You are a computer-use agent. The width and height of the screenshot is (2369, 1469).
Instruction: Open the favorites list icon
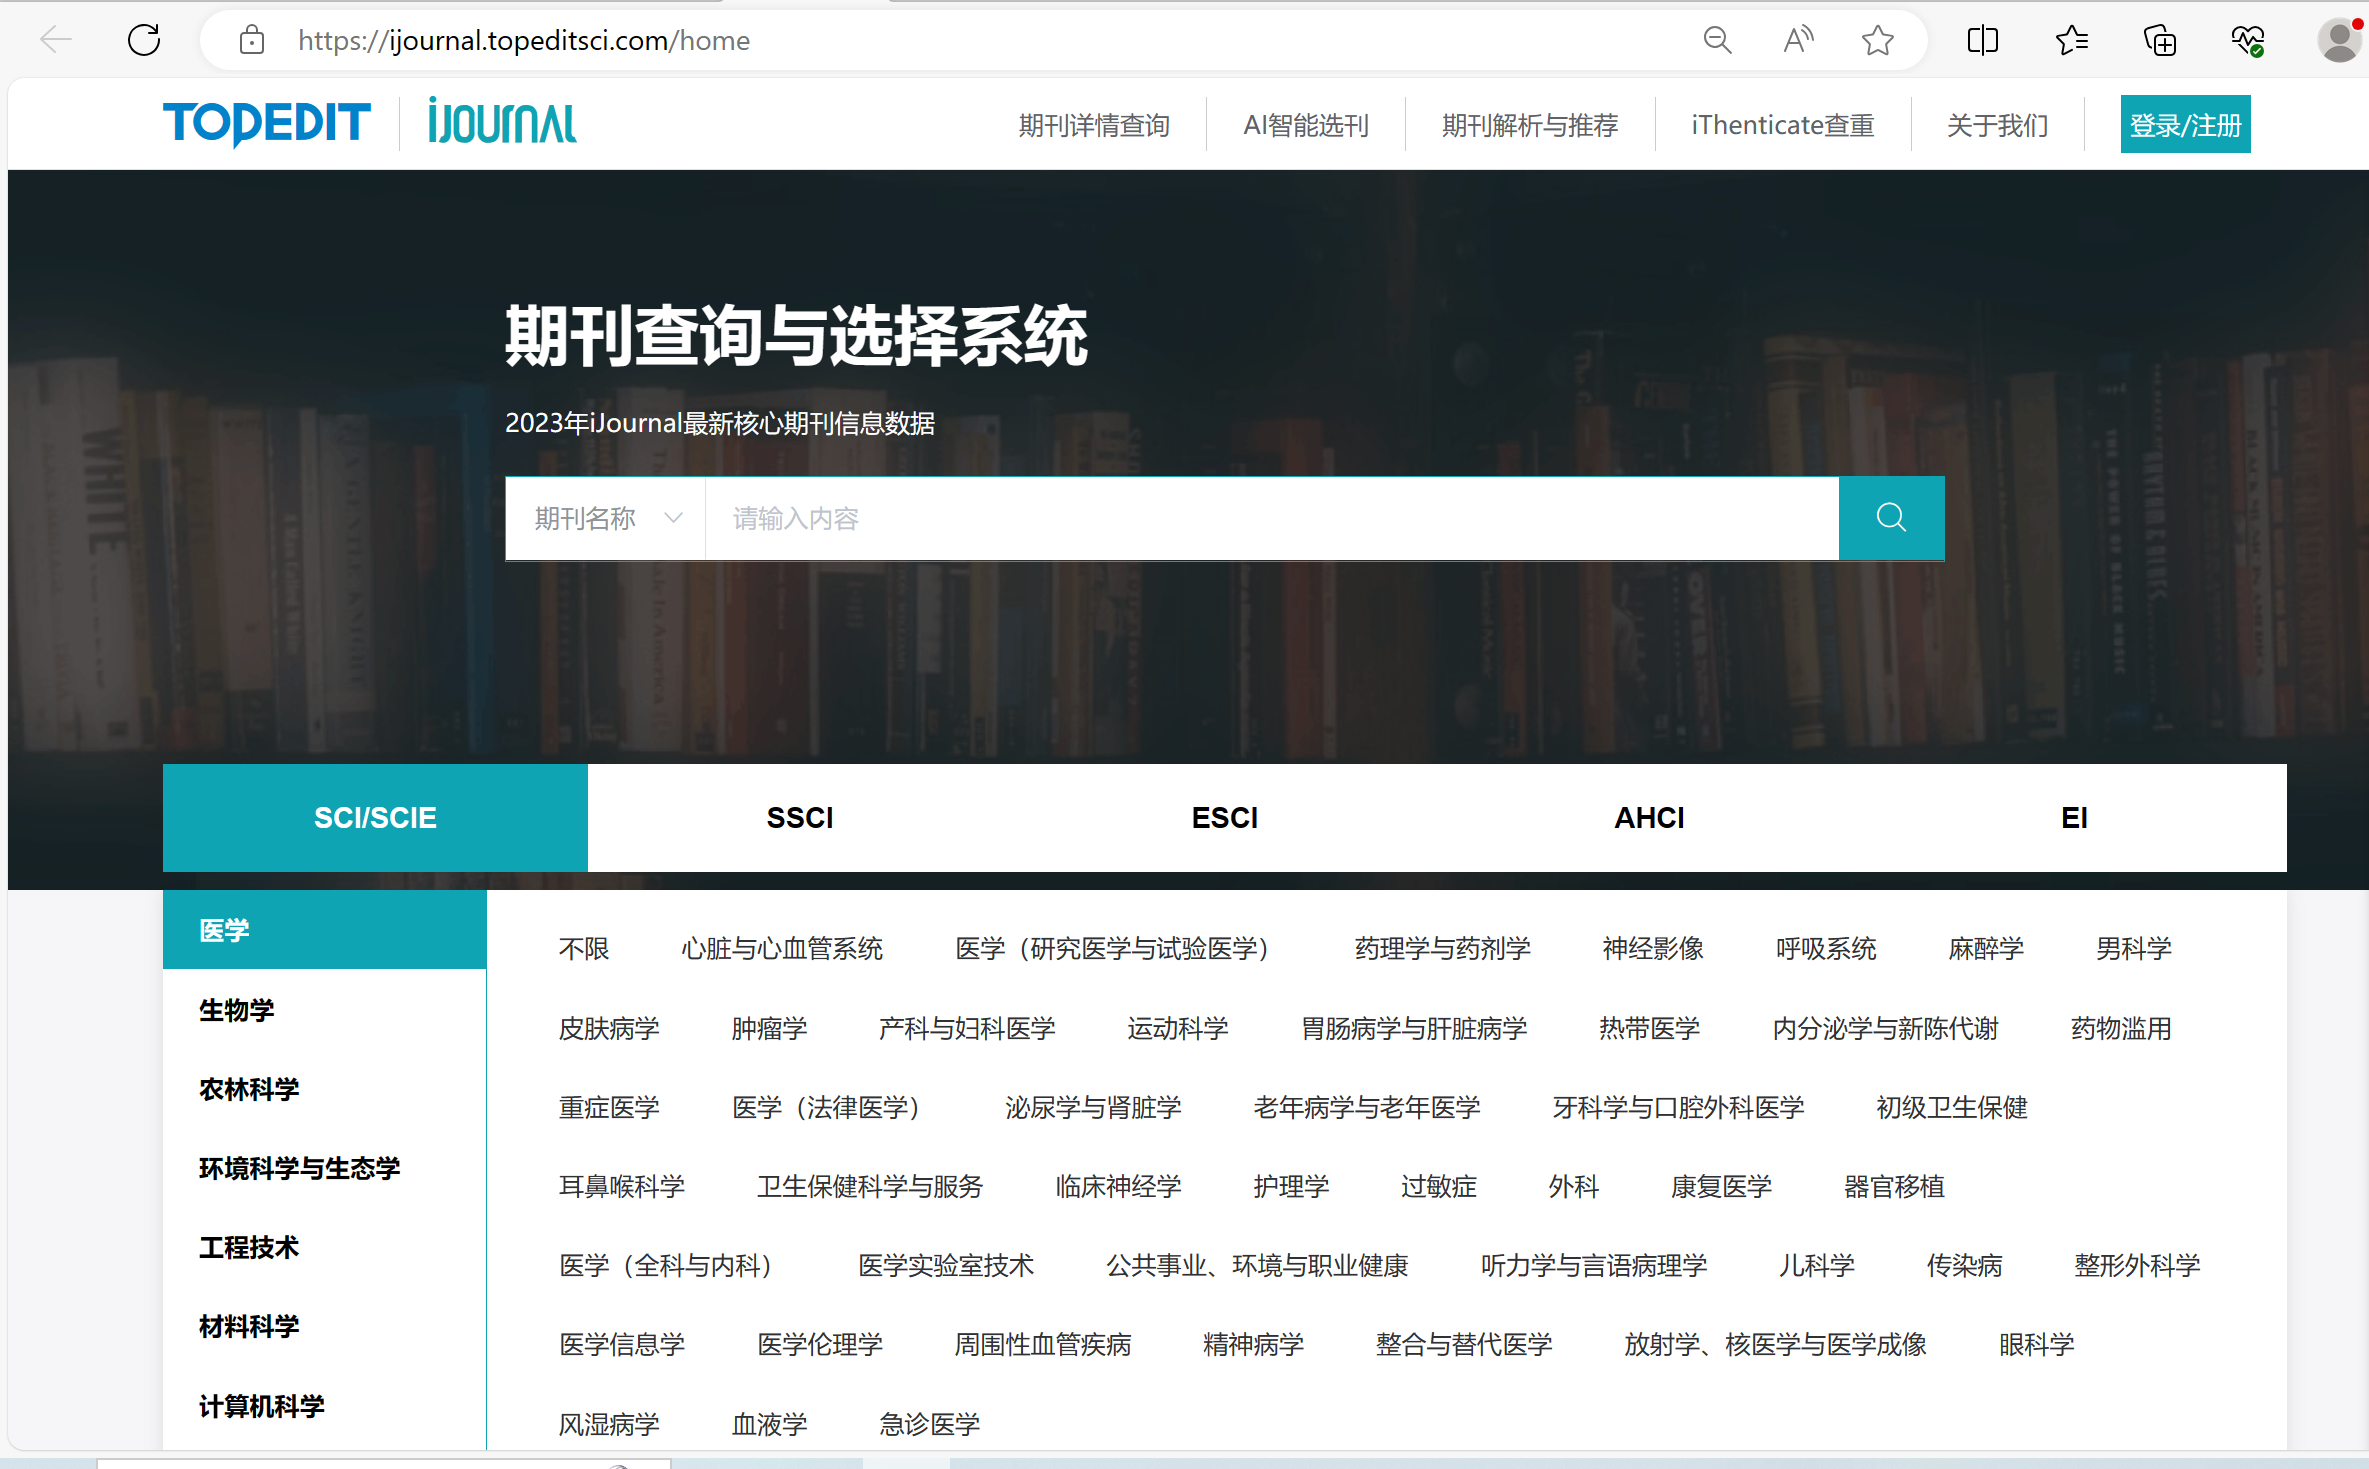tap(2071, 40)
